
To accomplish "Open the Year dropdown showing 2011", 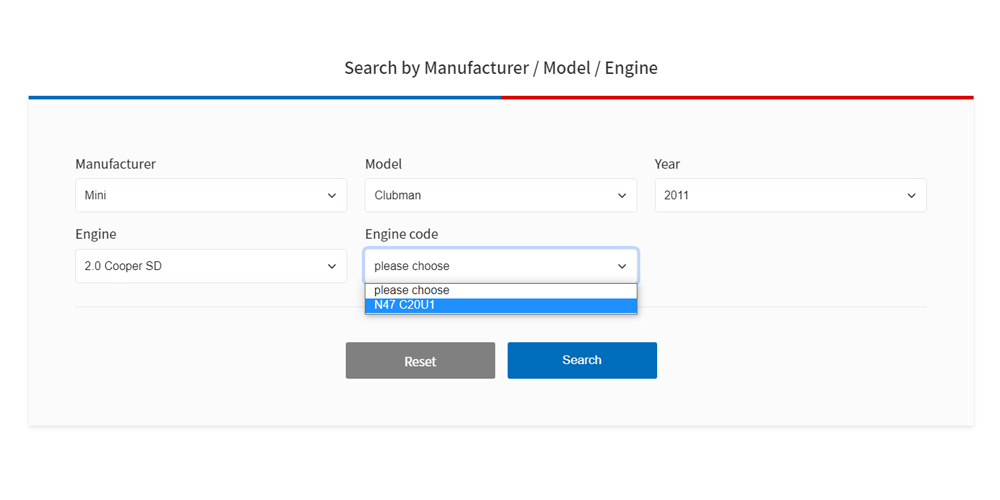I will click(x=791, y=195).
